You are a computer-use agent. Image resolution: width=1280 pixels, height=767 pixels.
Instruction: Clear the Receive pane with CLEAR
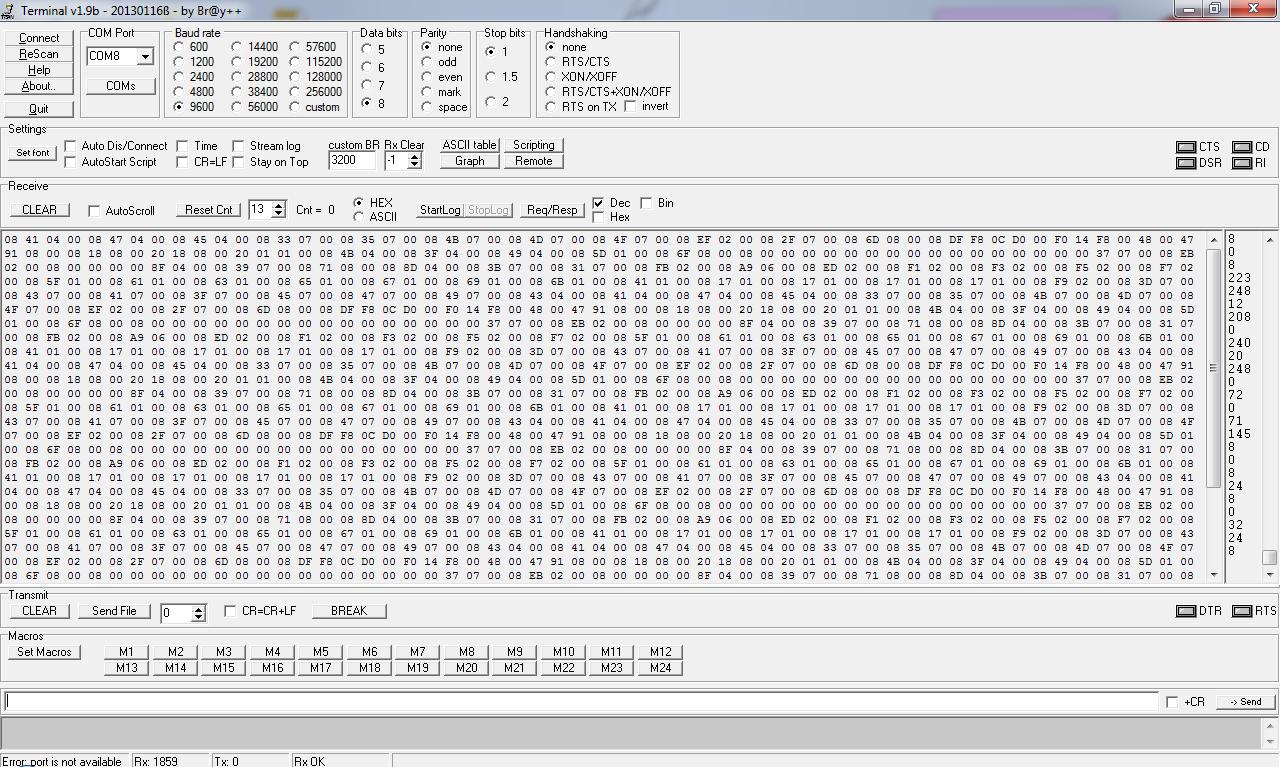[39, 210]
